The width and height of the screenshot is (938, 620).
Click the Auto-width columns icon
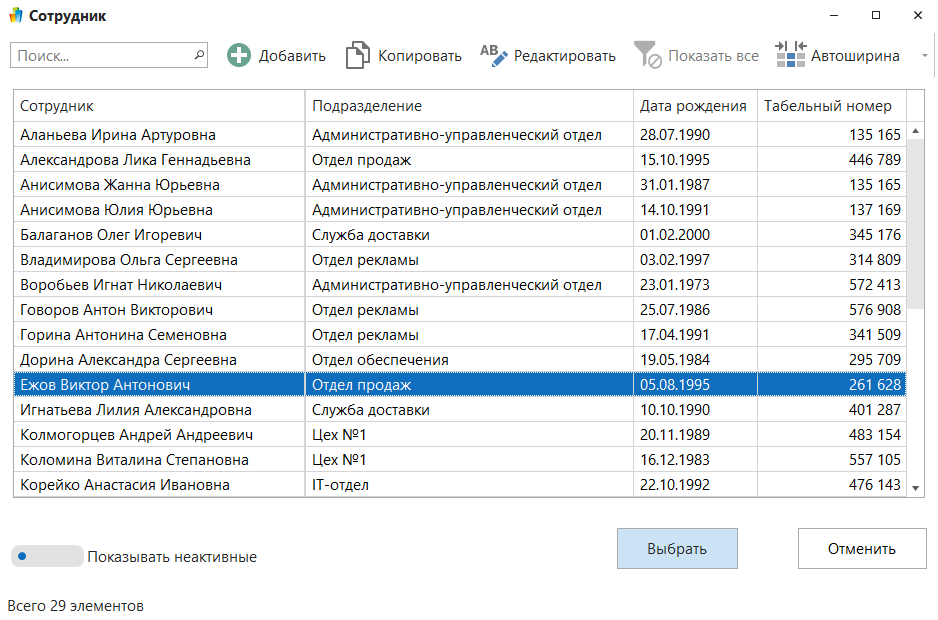[x=790, y=56]
